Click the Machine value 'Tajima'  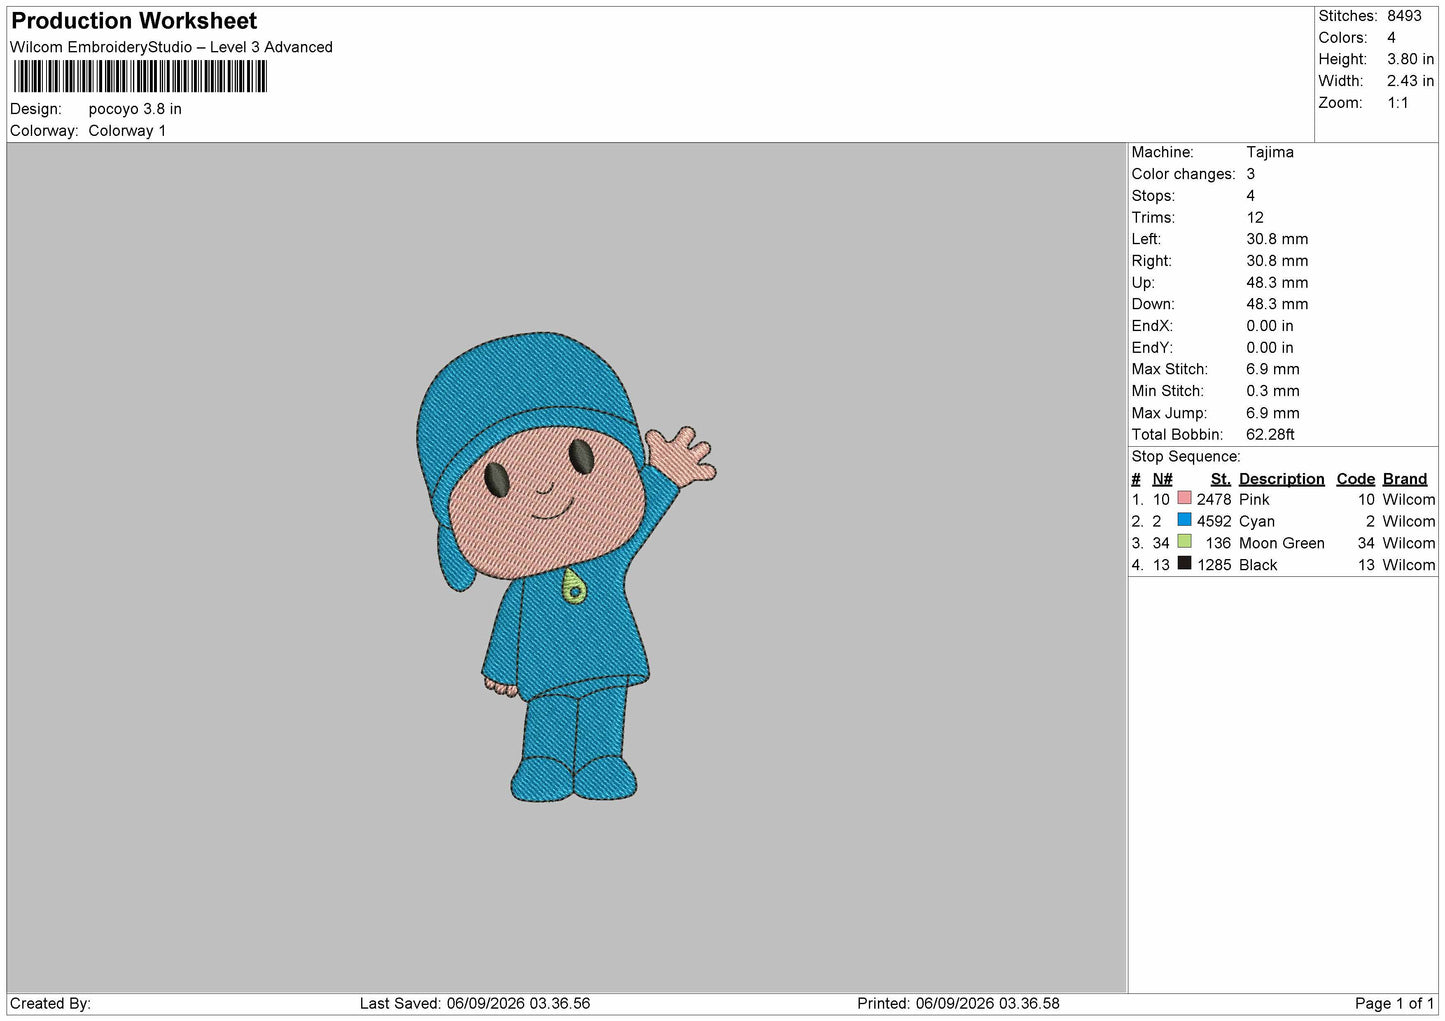(x=1270, y=152)
